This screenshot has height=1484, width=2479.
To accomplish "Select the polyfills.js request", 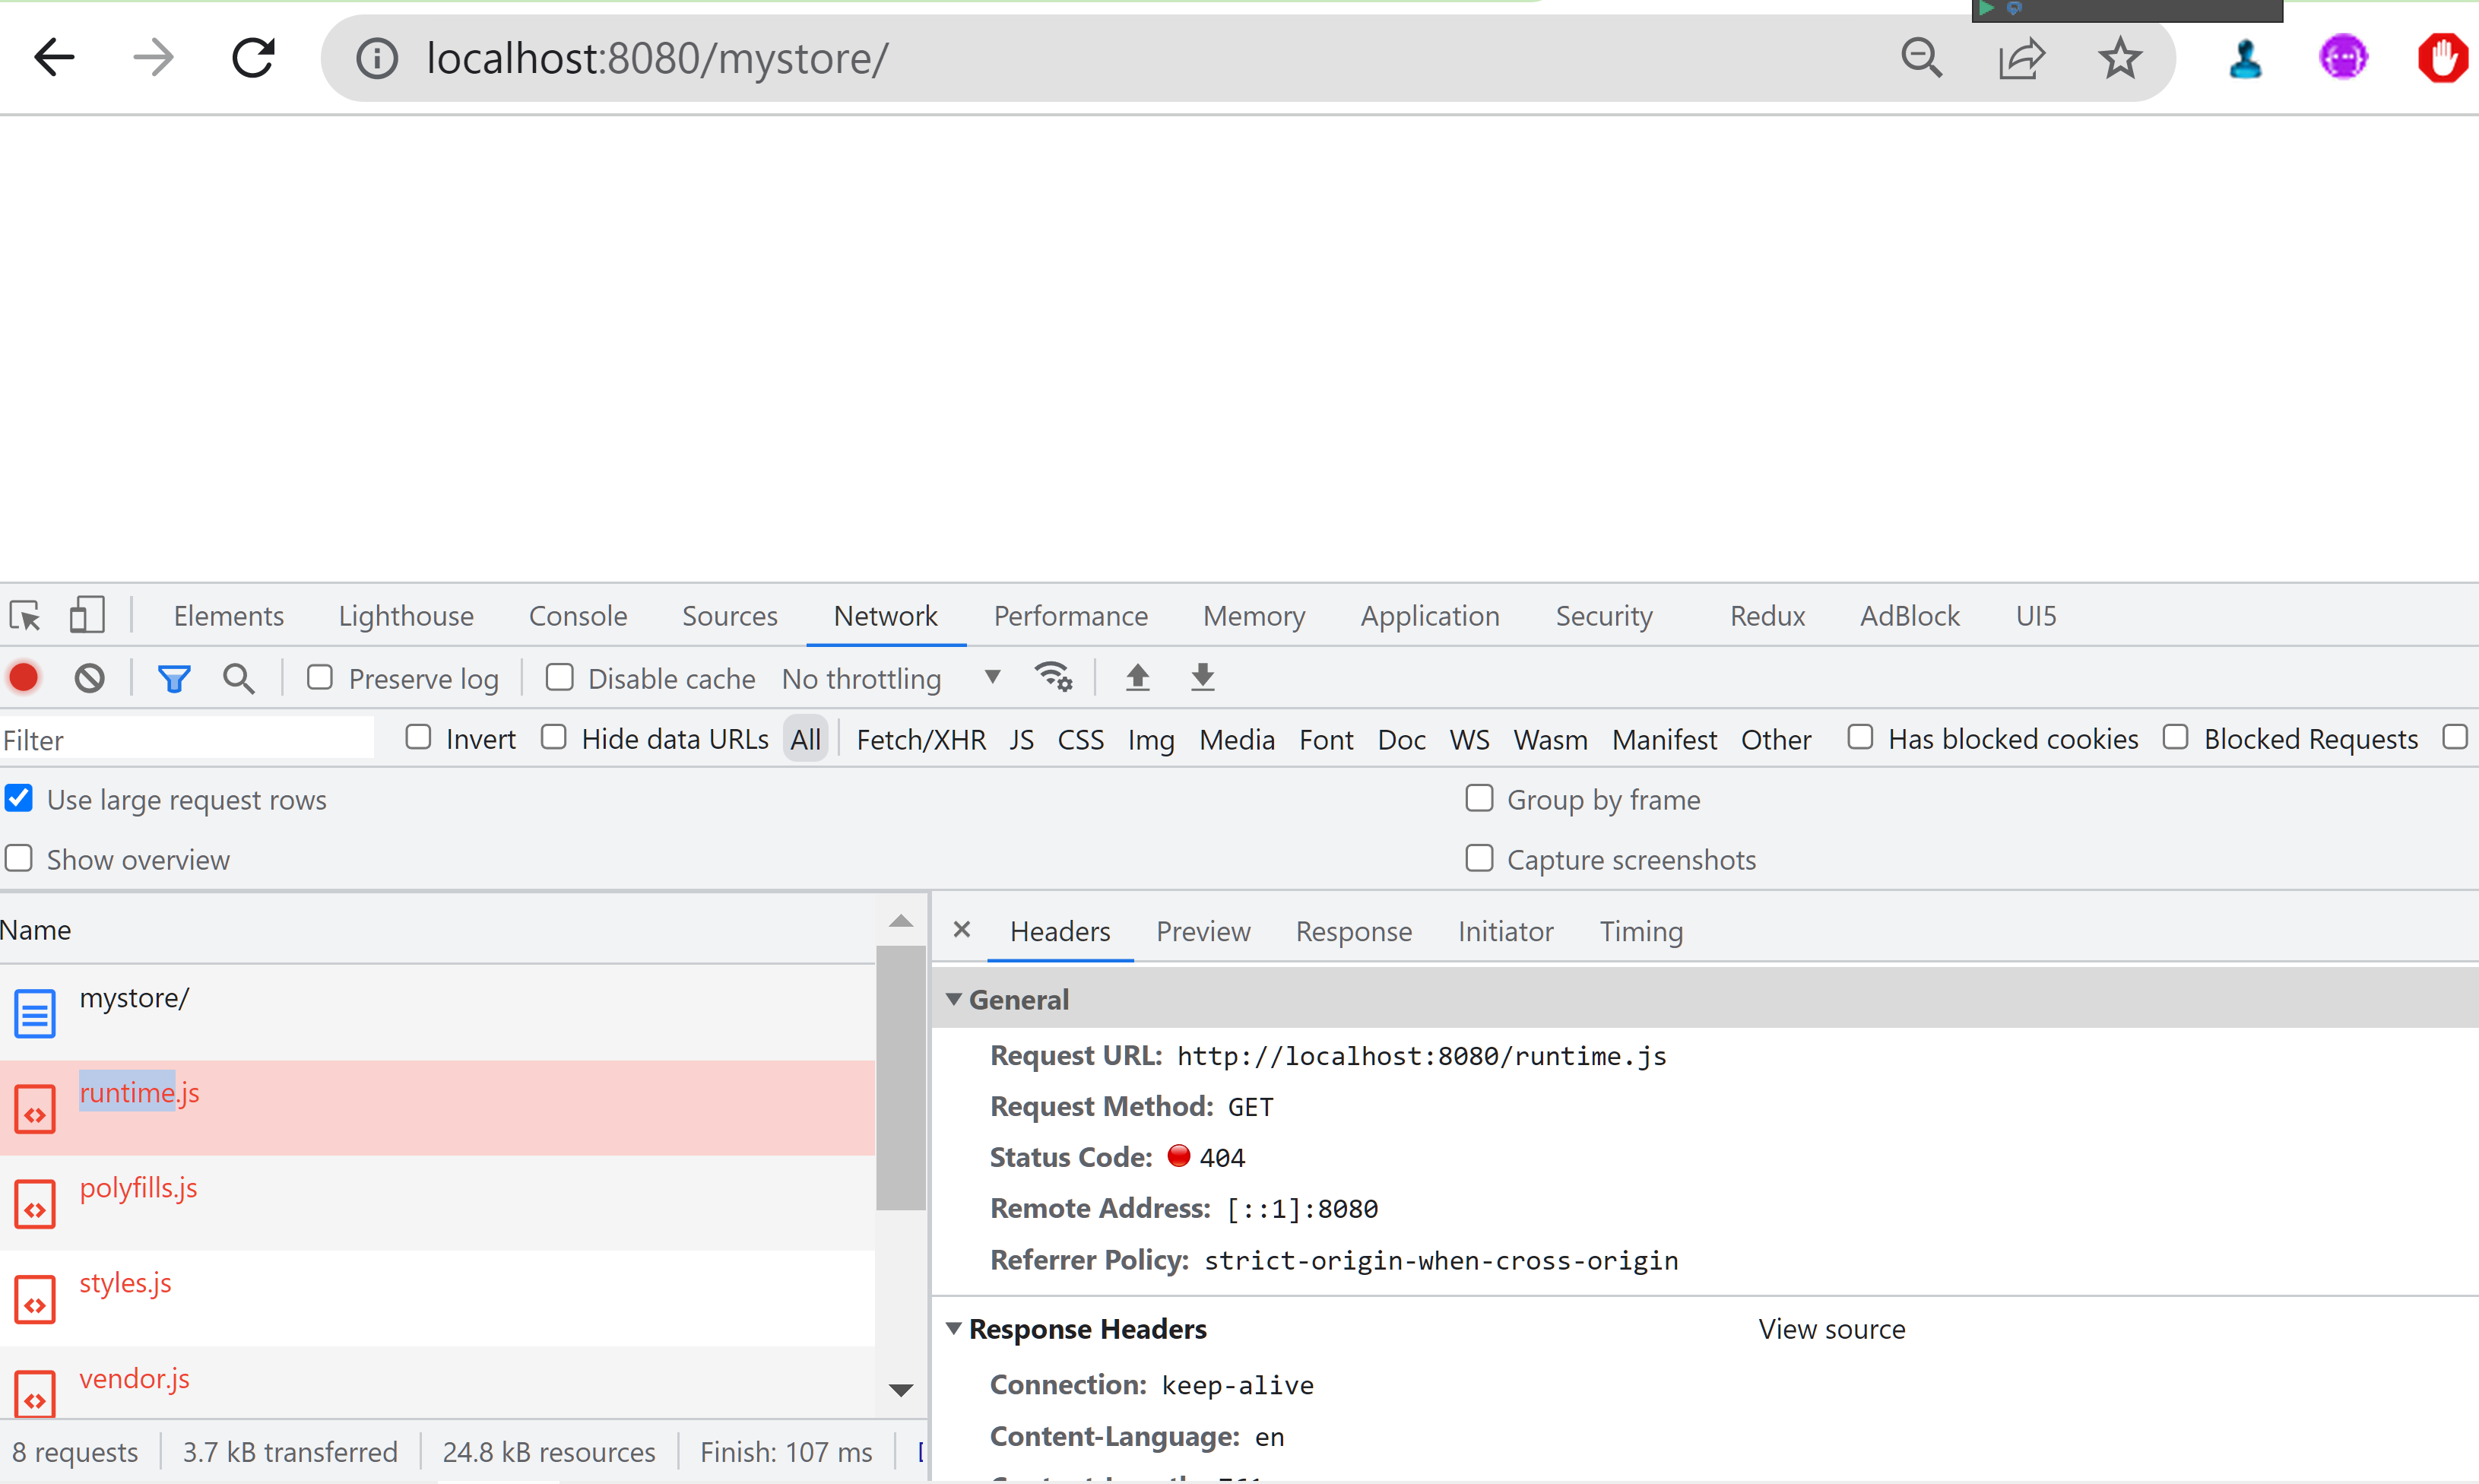I will click(138, 1188).
